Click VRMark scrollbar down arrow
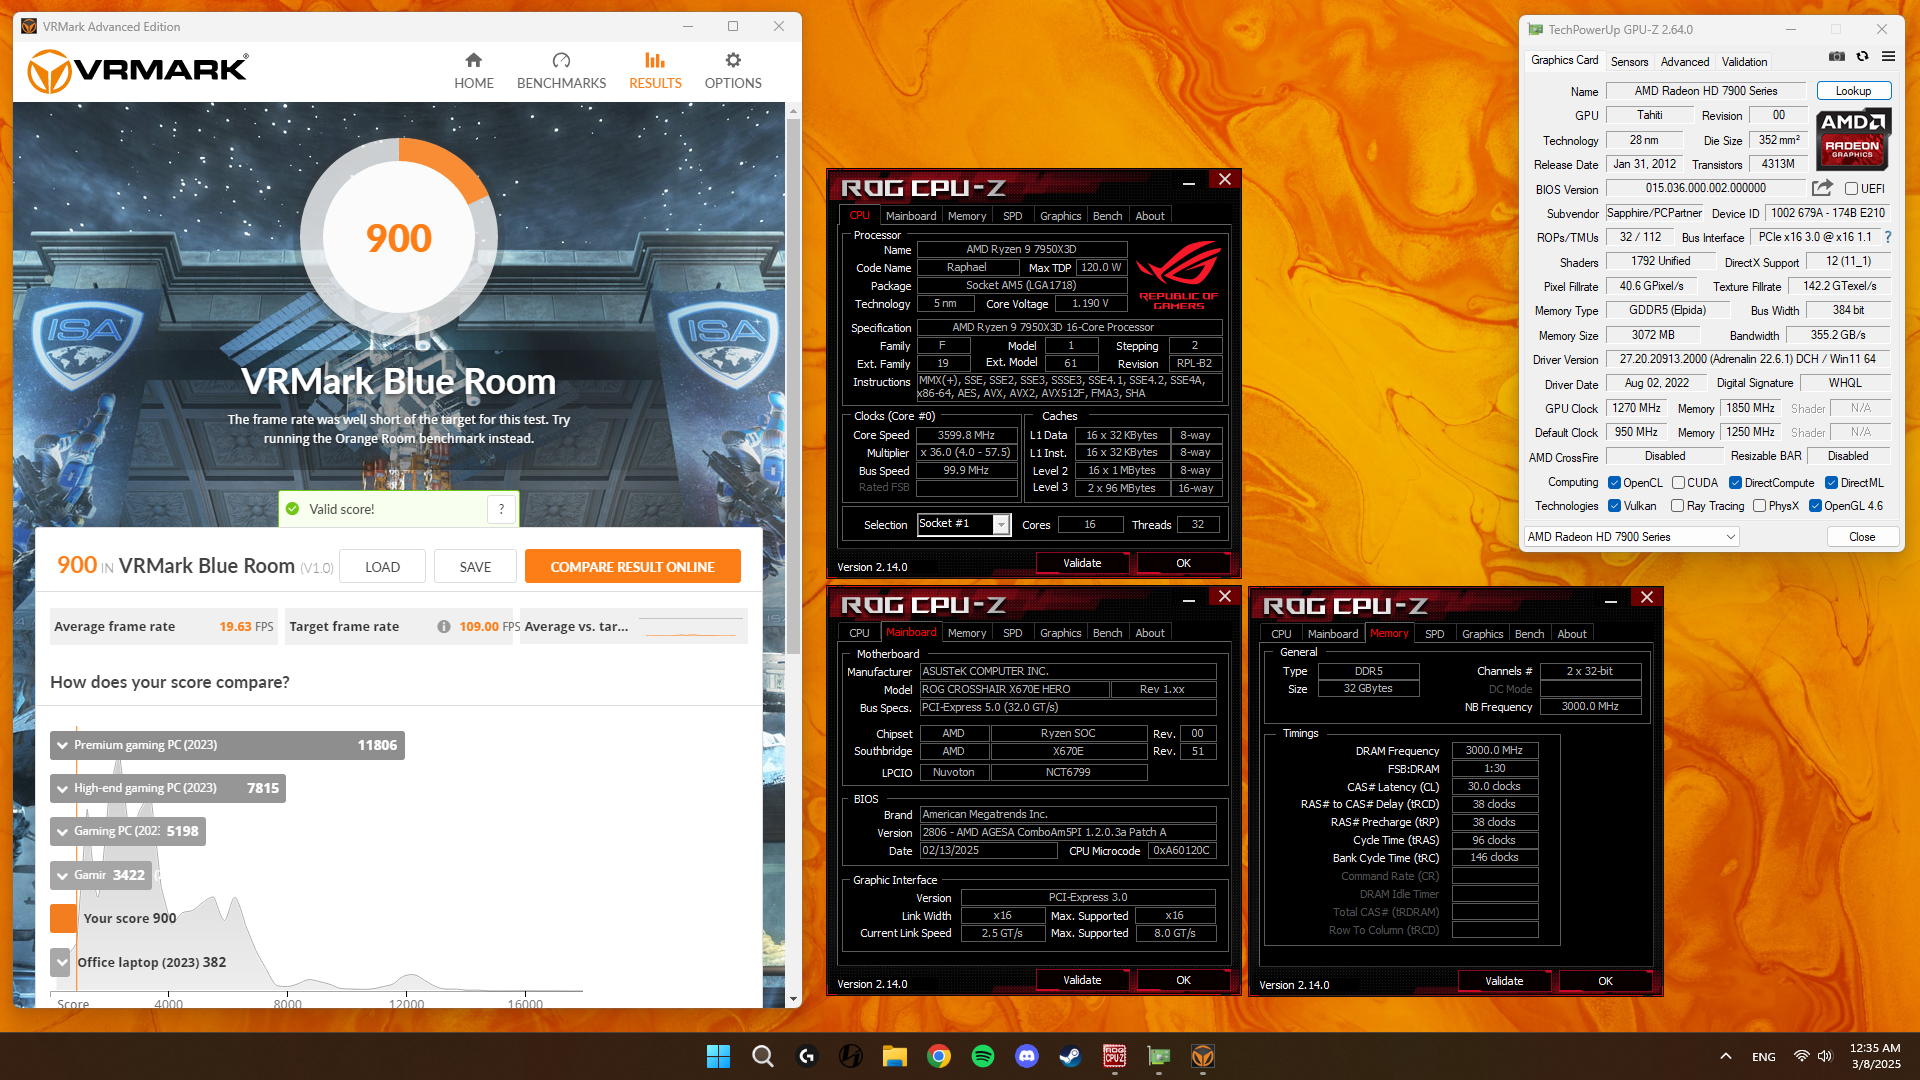 (793, 999)
